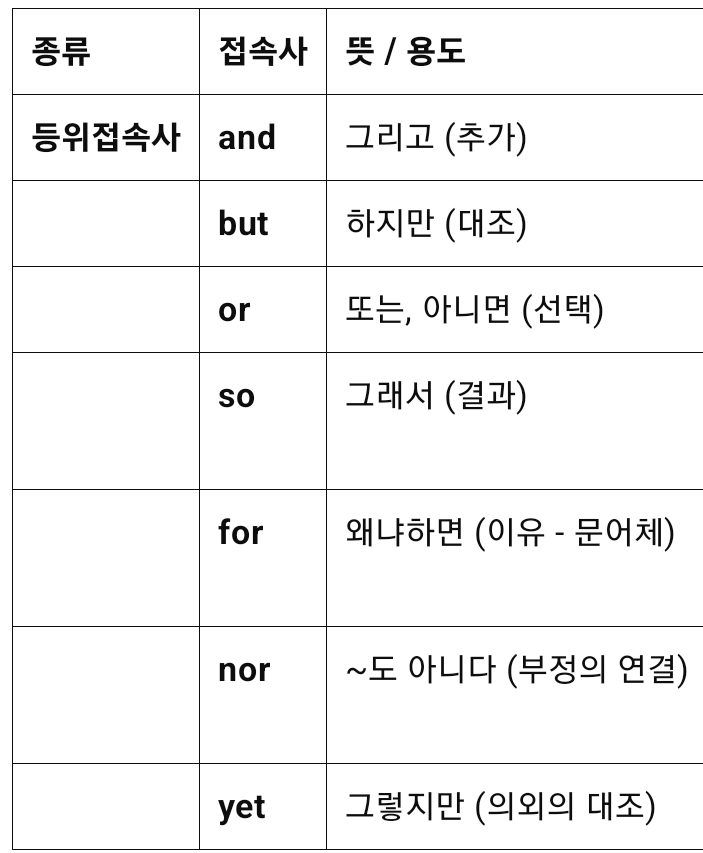Click the word 'yet' in table
This screenshot has width=703, height=853.
click(241, 807)
